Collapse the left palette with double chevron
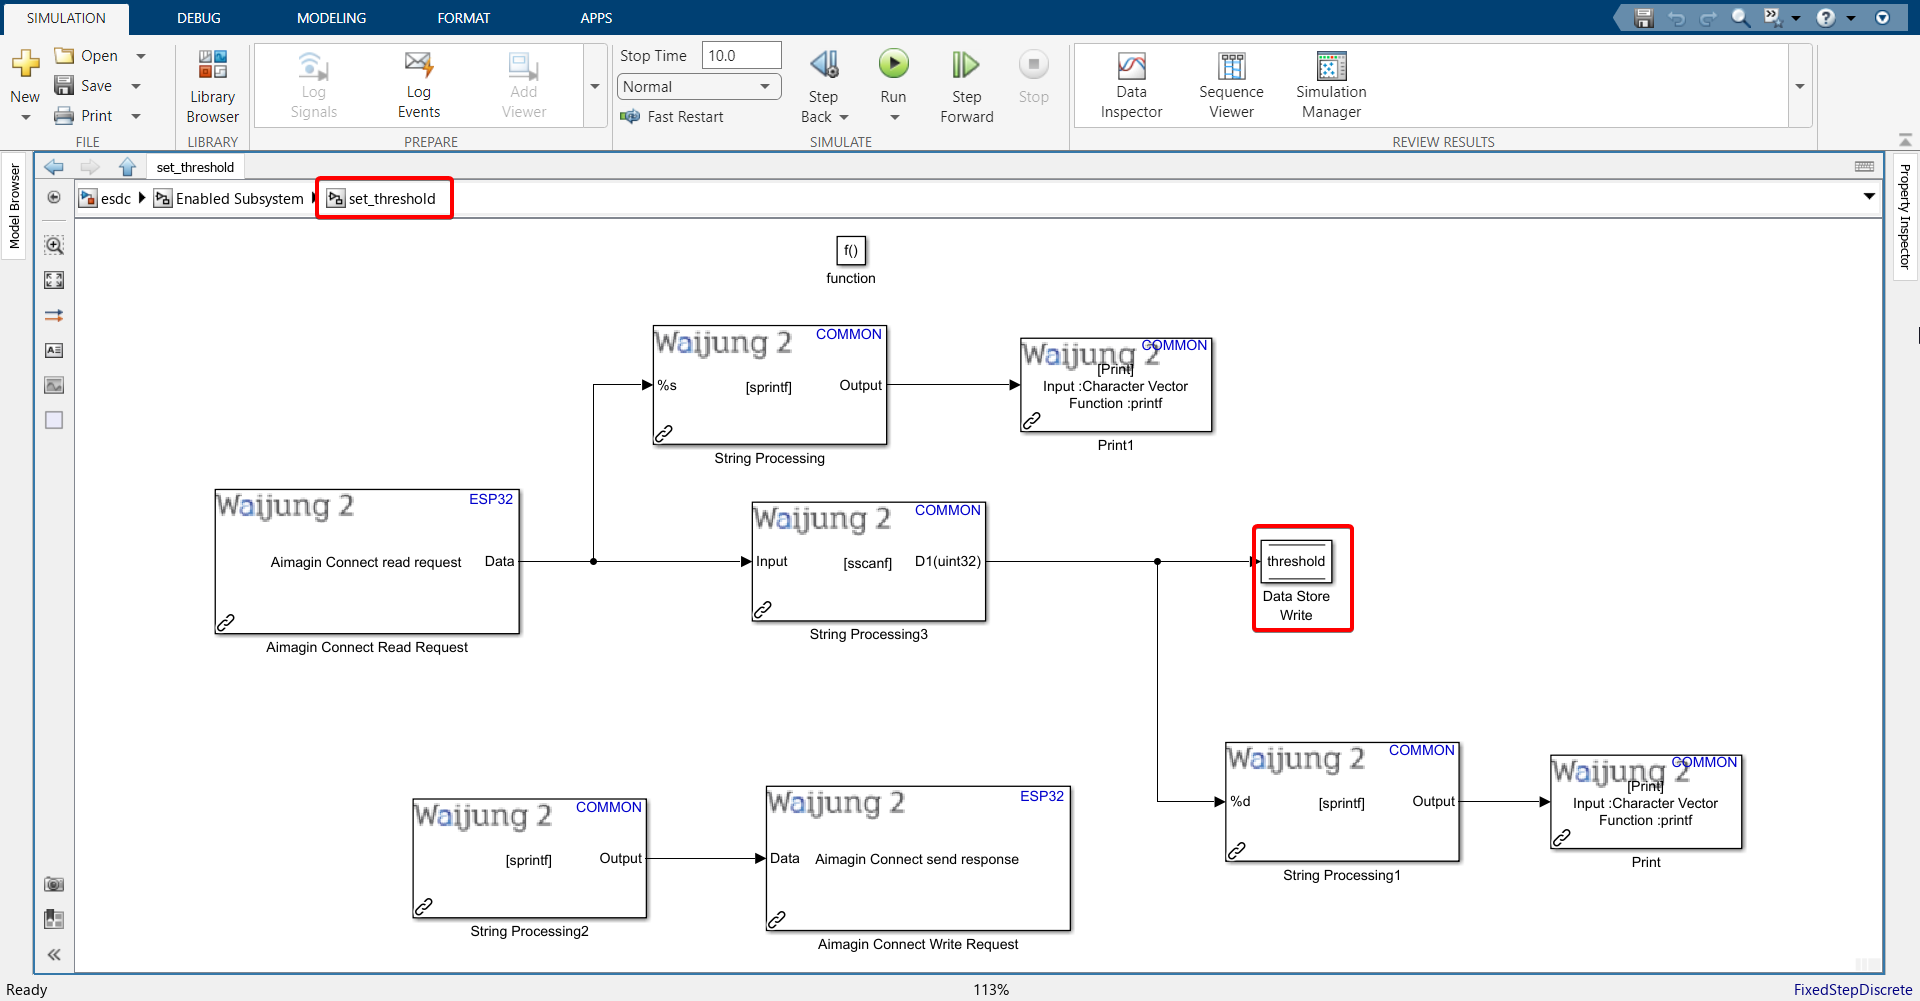The width and height of the screenshot is (1920, 1001). [54, 954]
